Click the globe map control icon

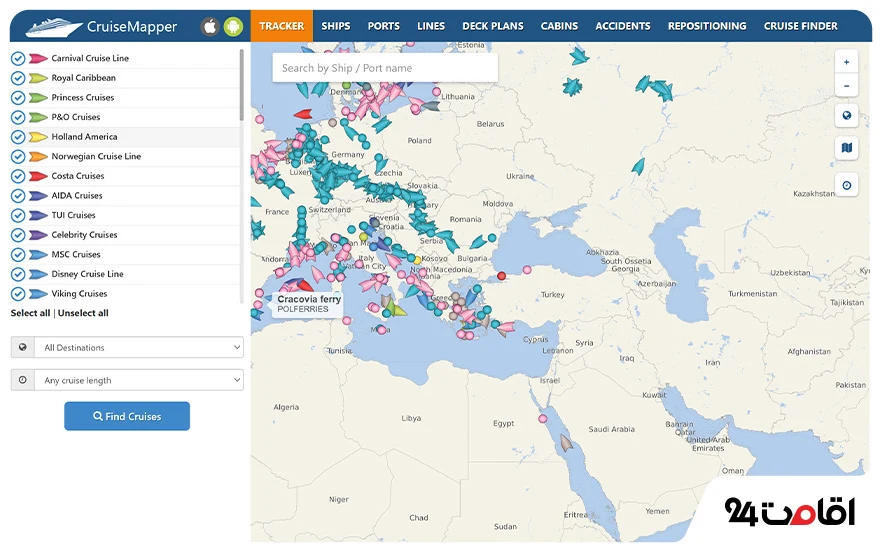click(x=846, y=116)
